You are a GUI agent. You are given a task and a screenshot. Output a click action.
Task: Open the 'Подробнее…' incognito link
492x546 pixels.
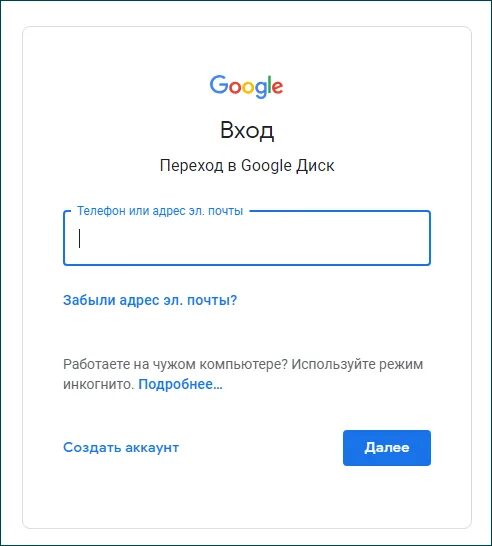(180, 384)
